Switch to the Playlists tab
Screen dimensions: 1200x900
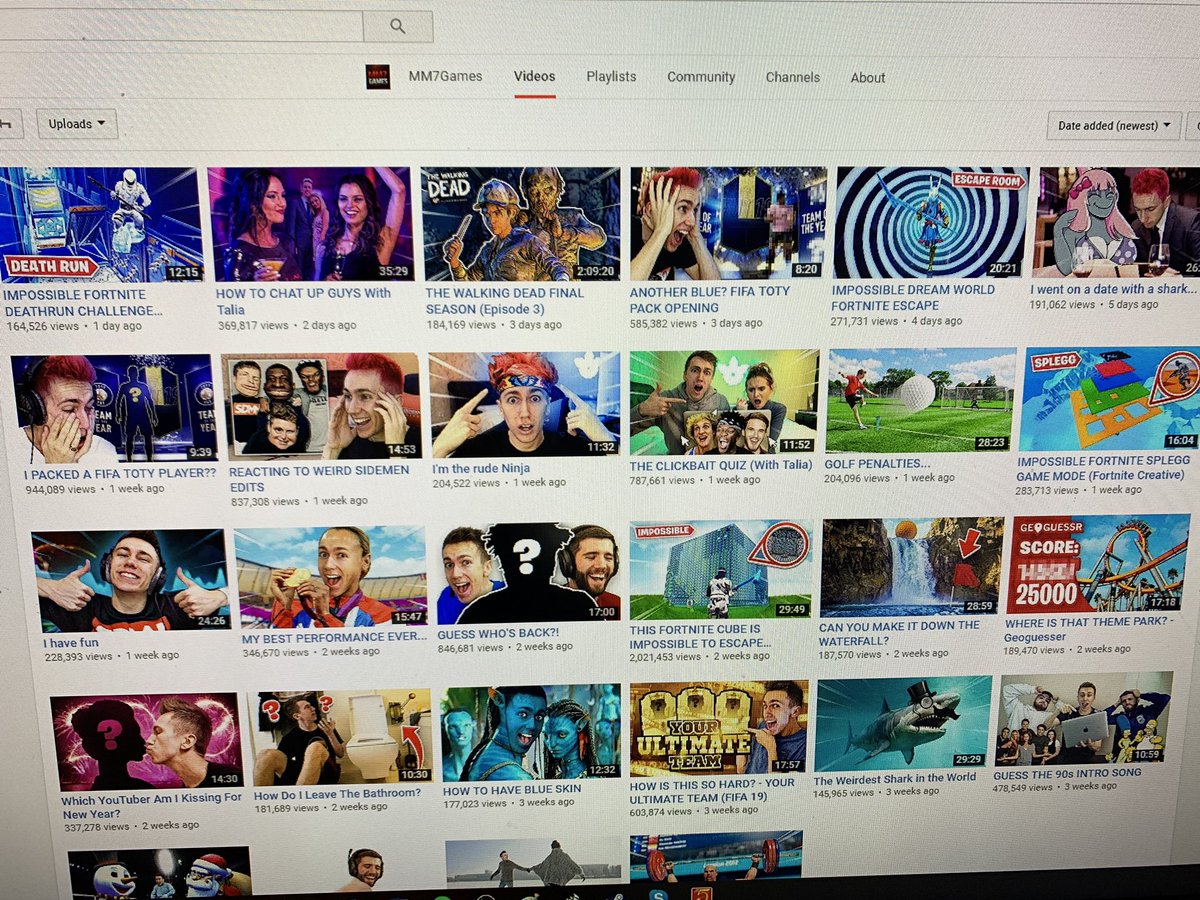point(611,77)
